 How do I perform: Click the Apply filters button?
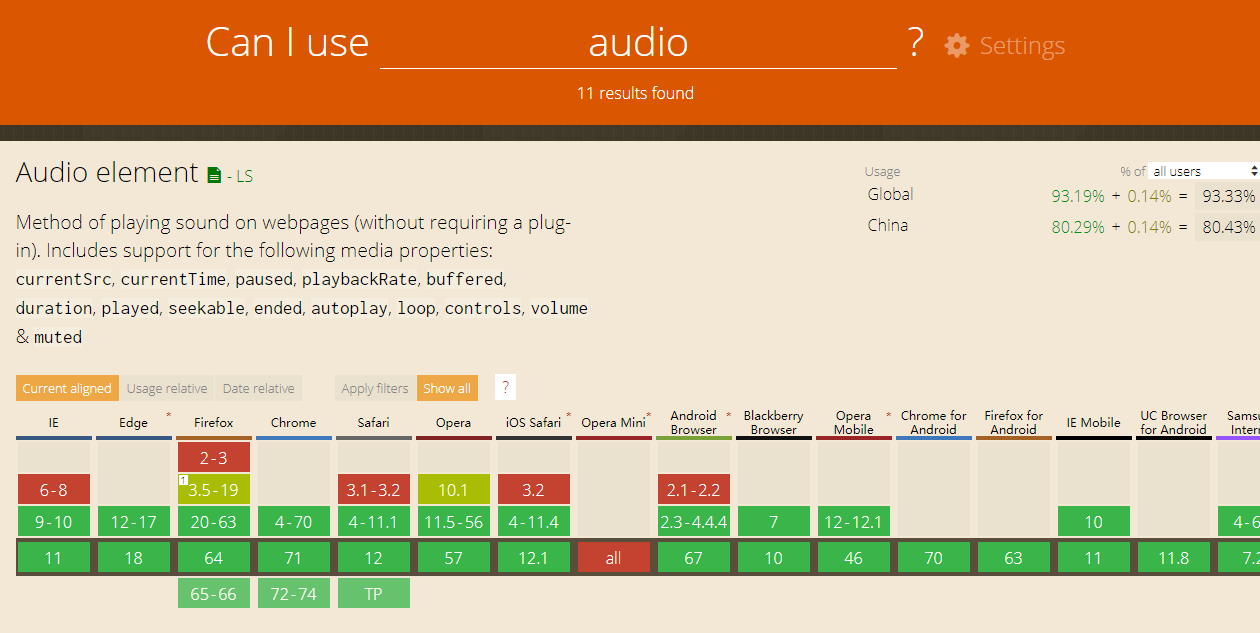tap(375, 388)
